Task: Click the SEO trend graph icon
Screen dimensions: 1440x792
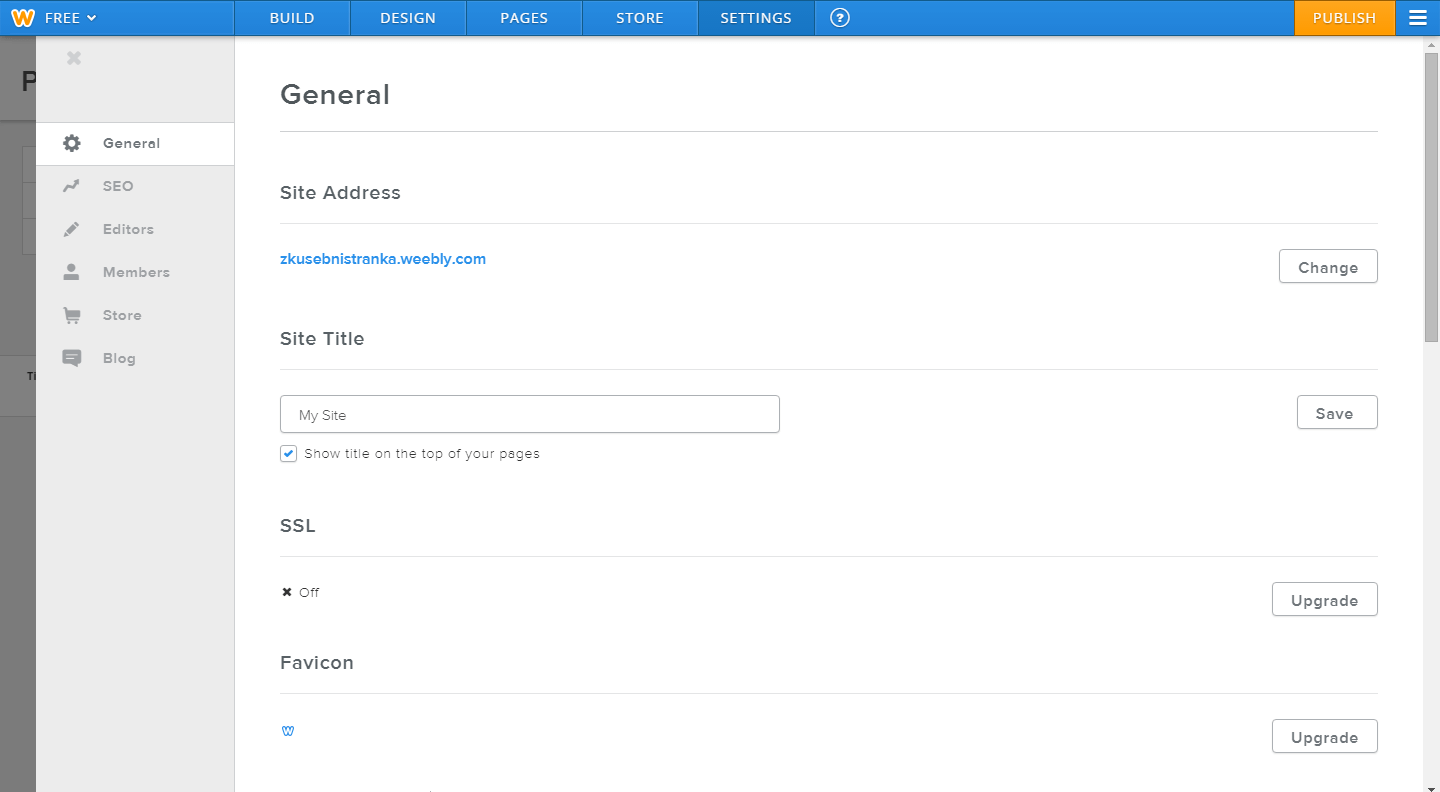Action: coord(71,186)
